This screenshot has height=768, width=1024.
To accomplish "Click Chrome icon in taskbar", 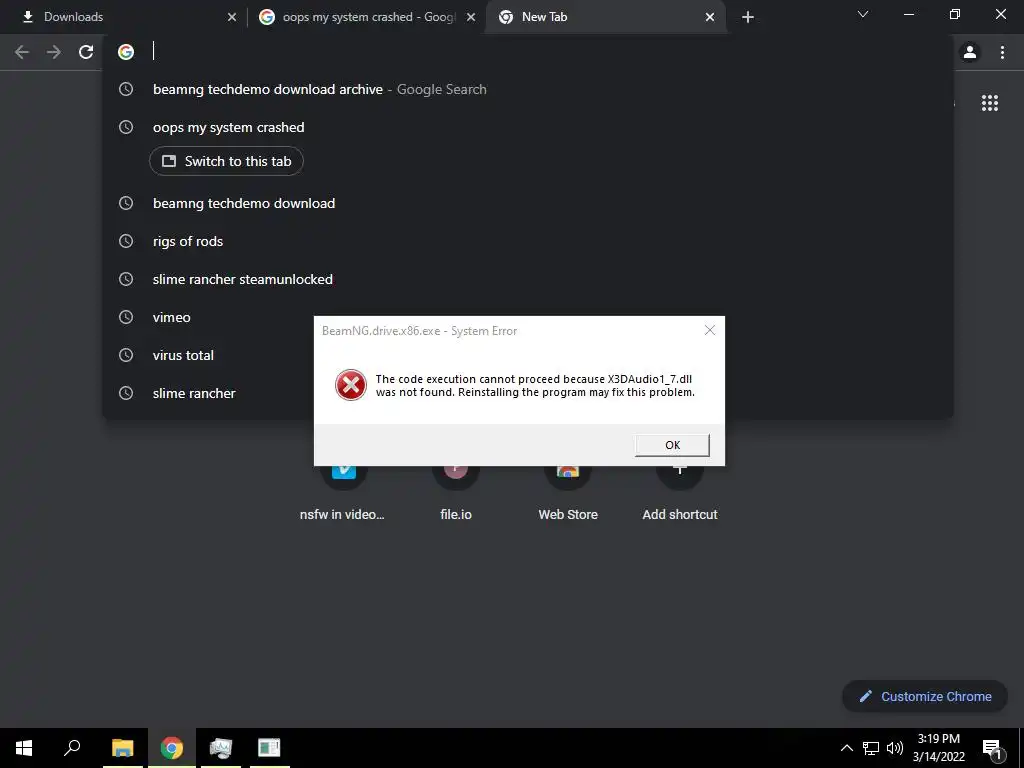I will click(172, 748).
